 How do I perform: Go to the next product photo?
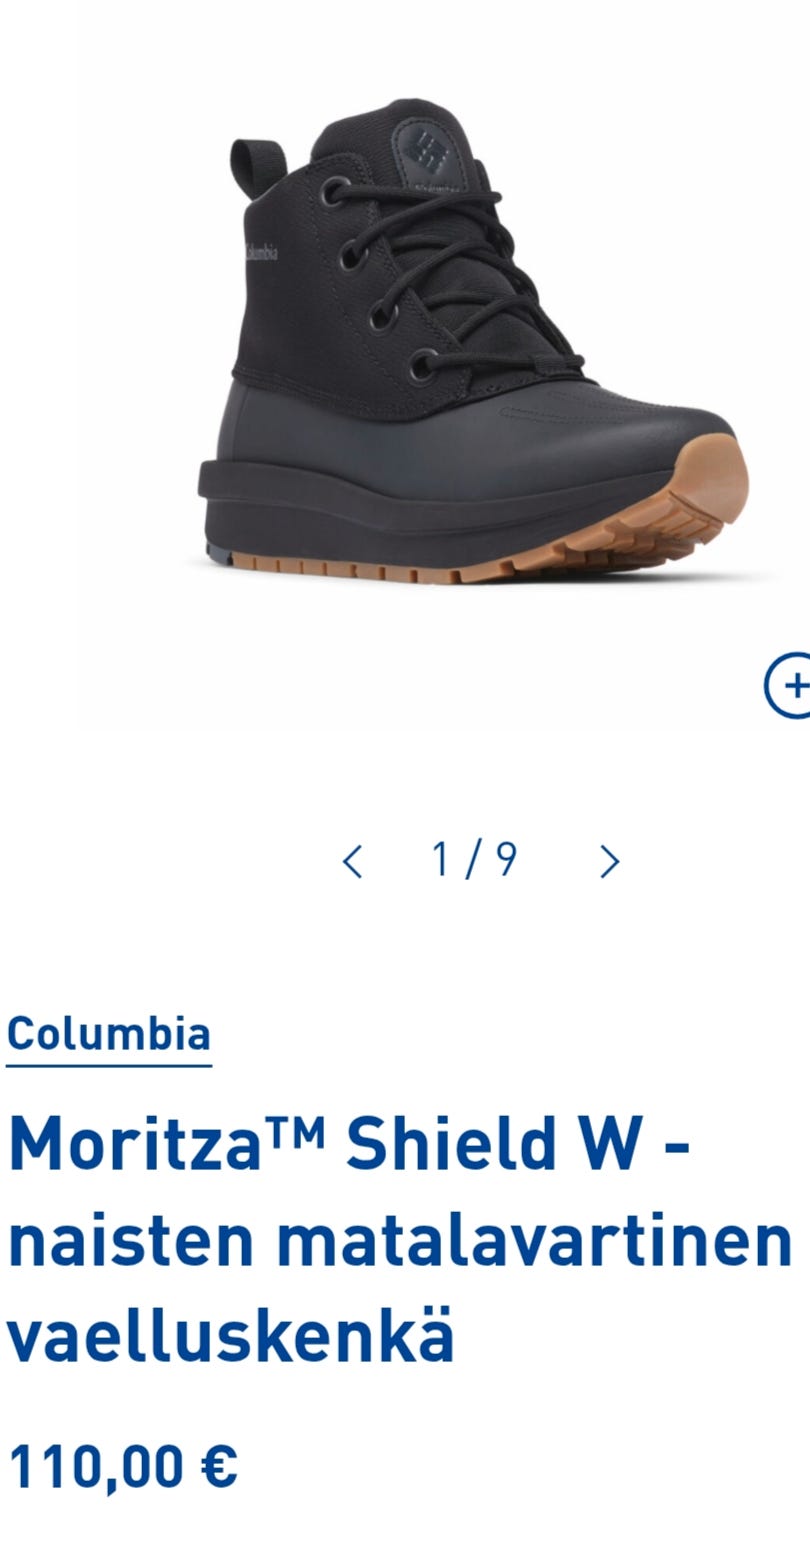click(610, 861)
